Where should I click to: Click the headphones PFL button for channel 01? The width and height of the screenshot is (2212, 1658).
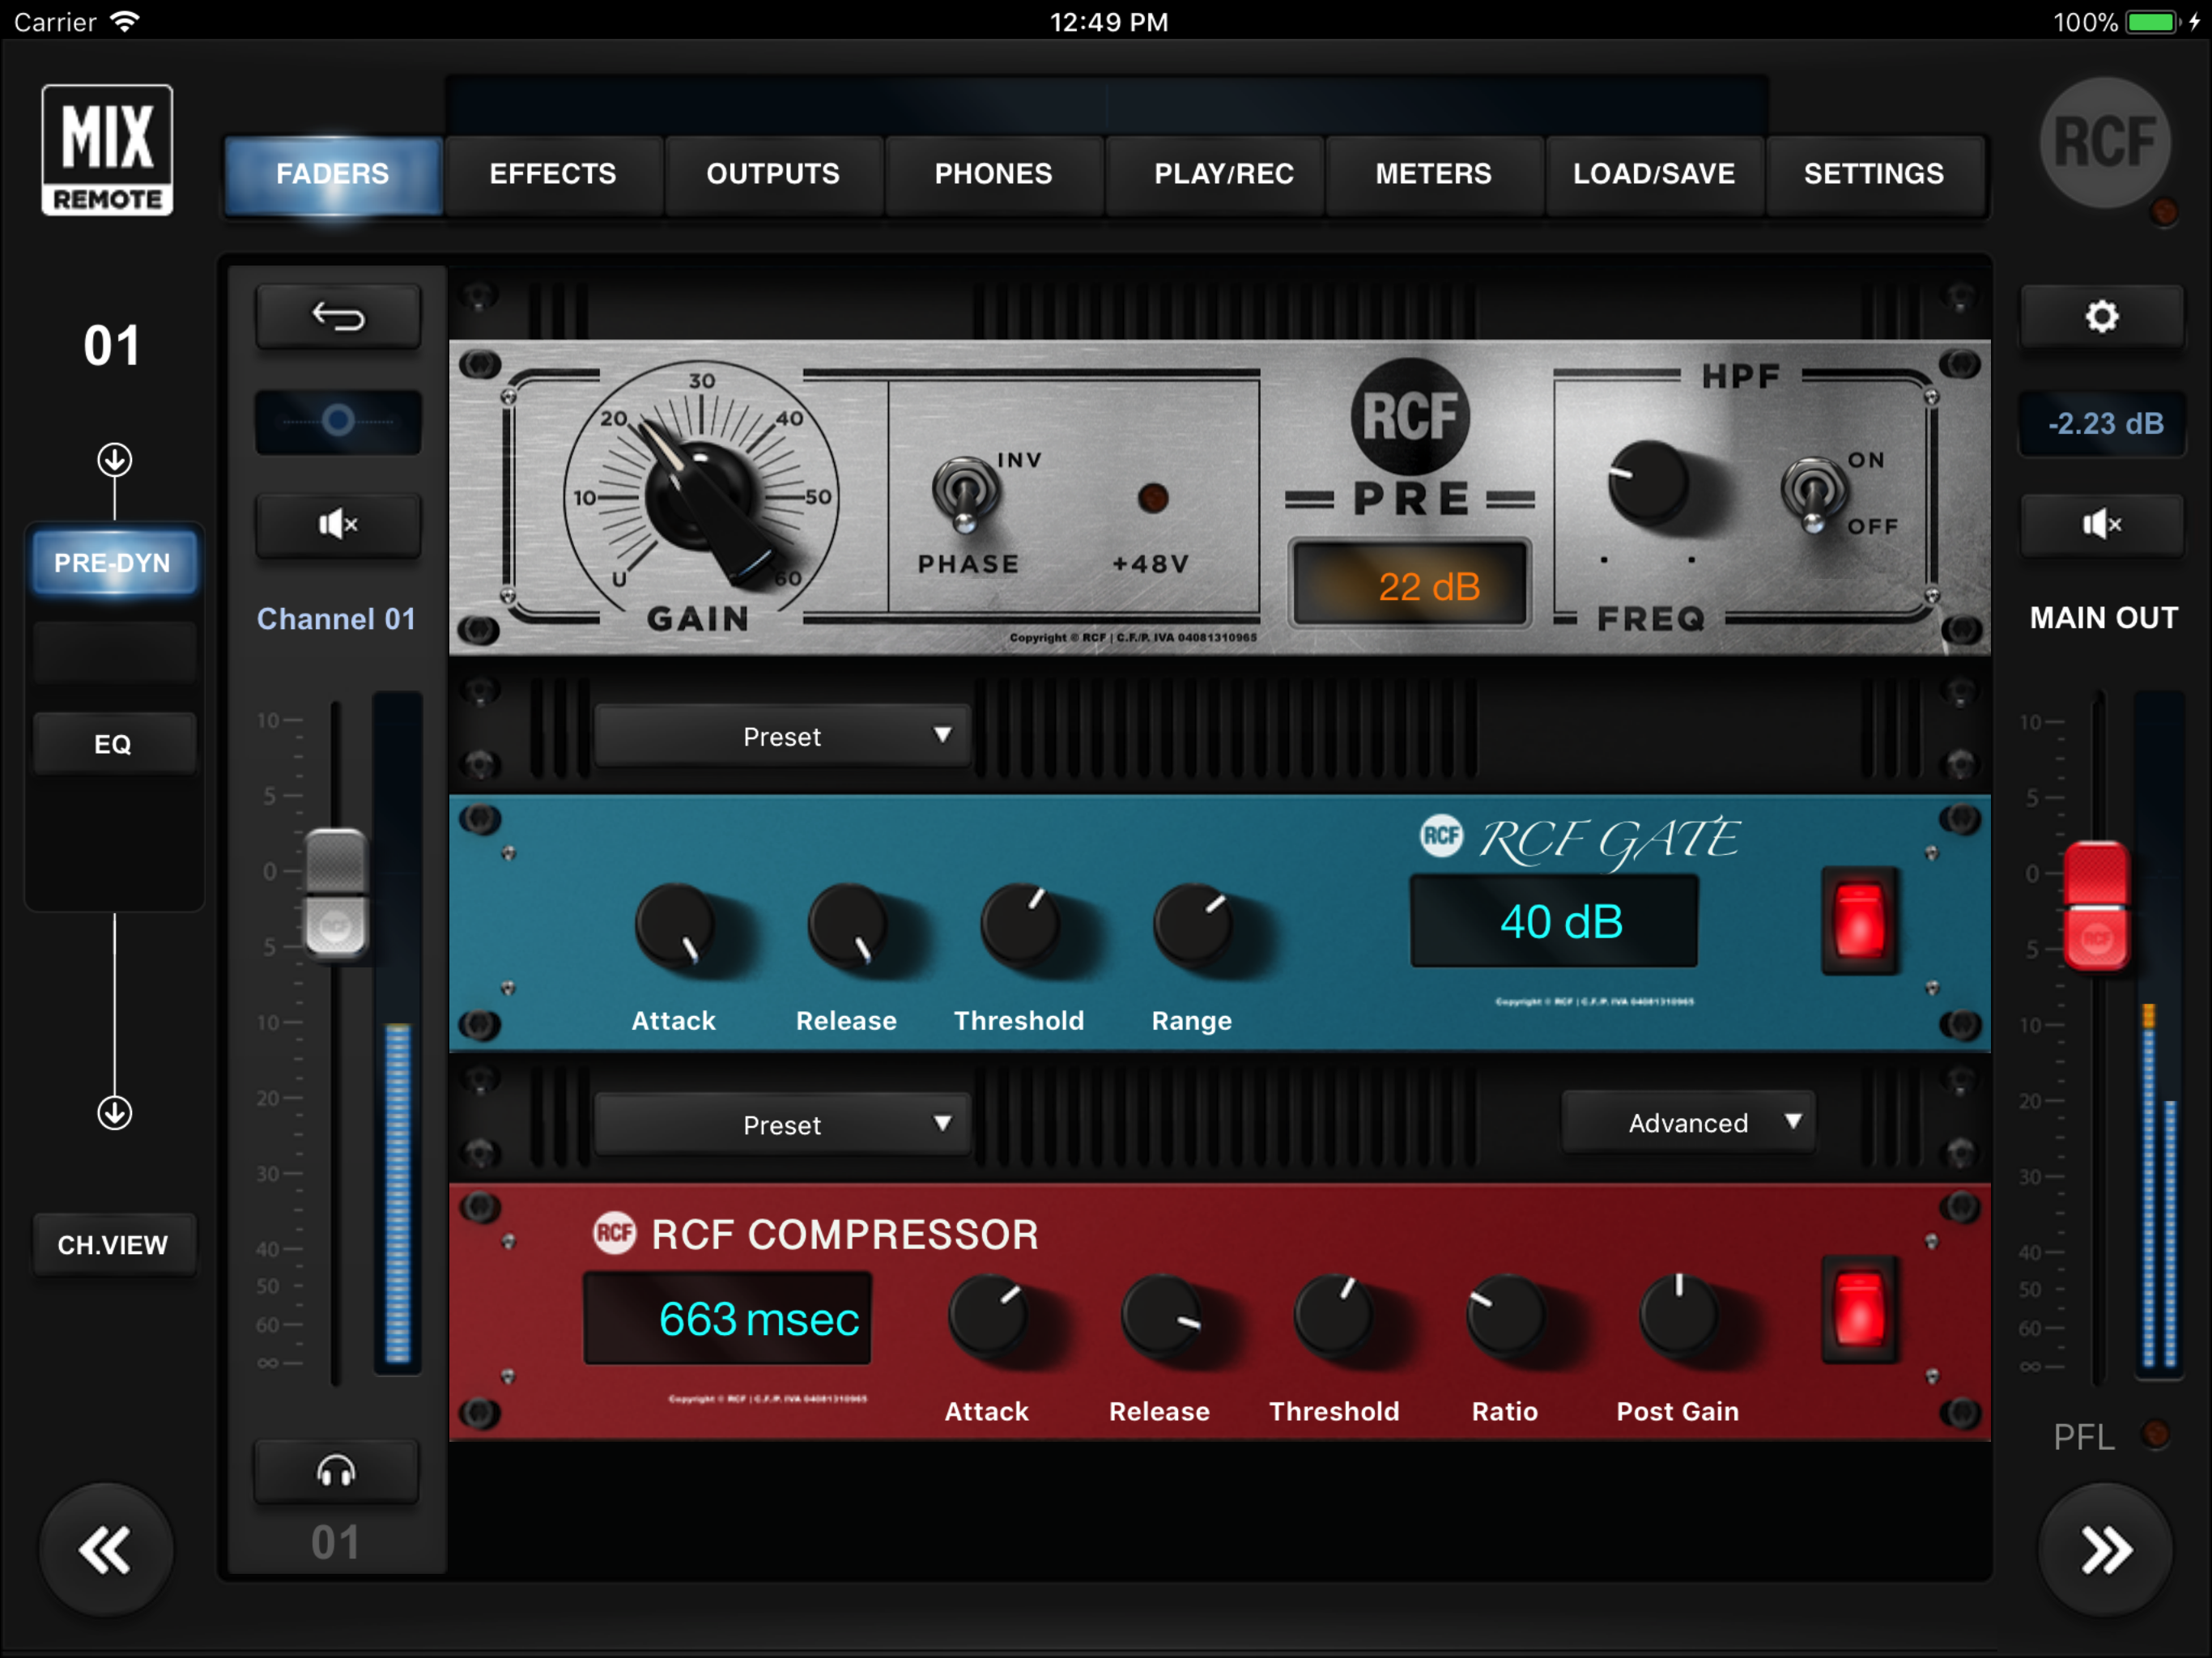coord(336,1471)
